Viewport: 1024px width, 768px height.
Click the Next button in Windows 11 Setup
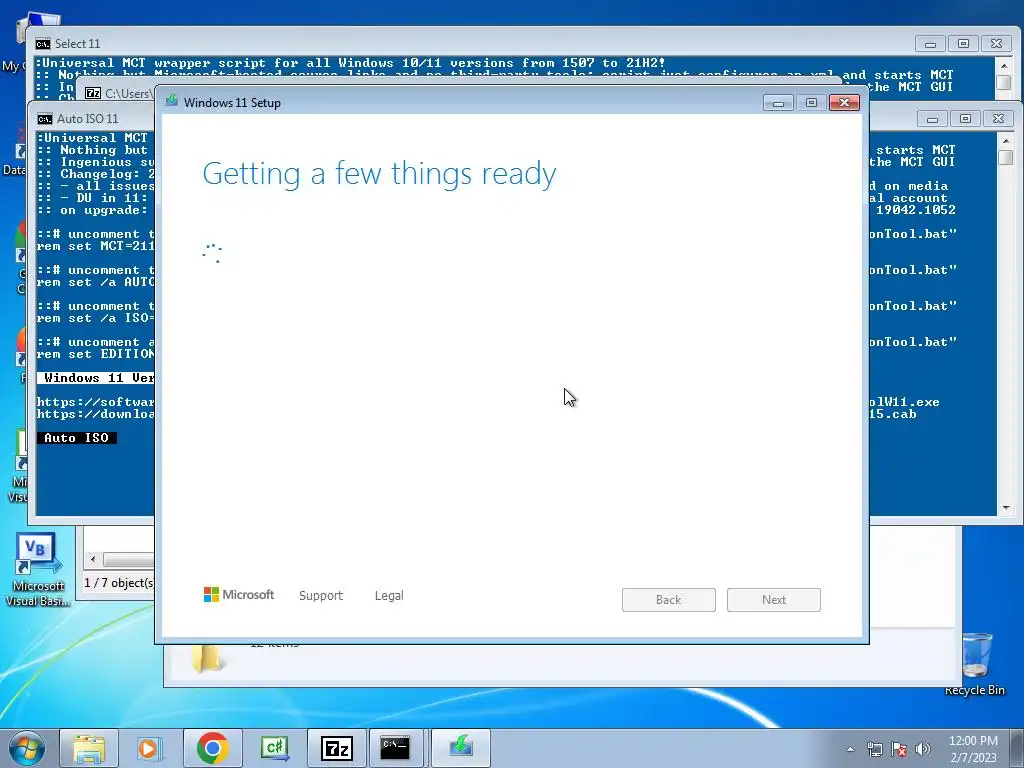point(774,600)
